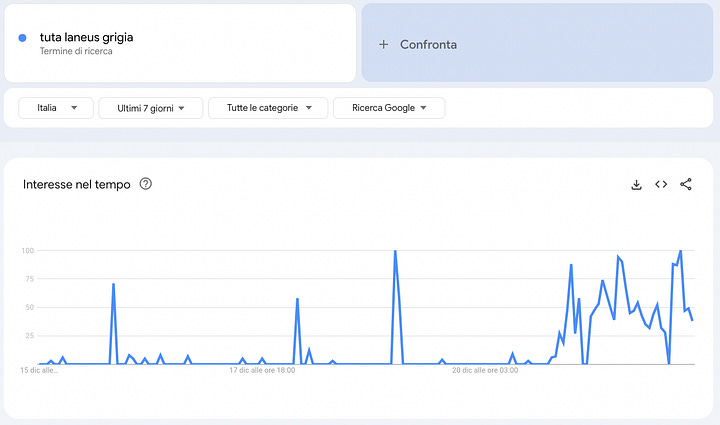Edit the search term tuta laneus grigia
720x425 pixels.
(86, 37)
